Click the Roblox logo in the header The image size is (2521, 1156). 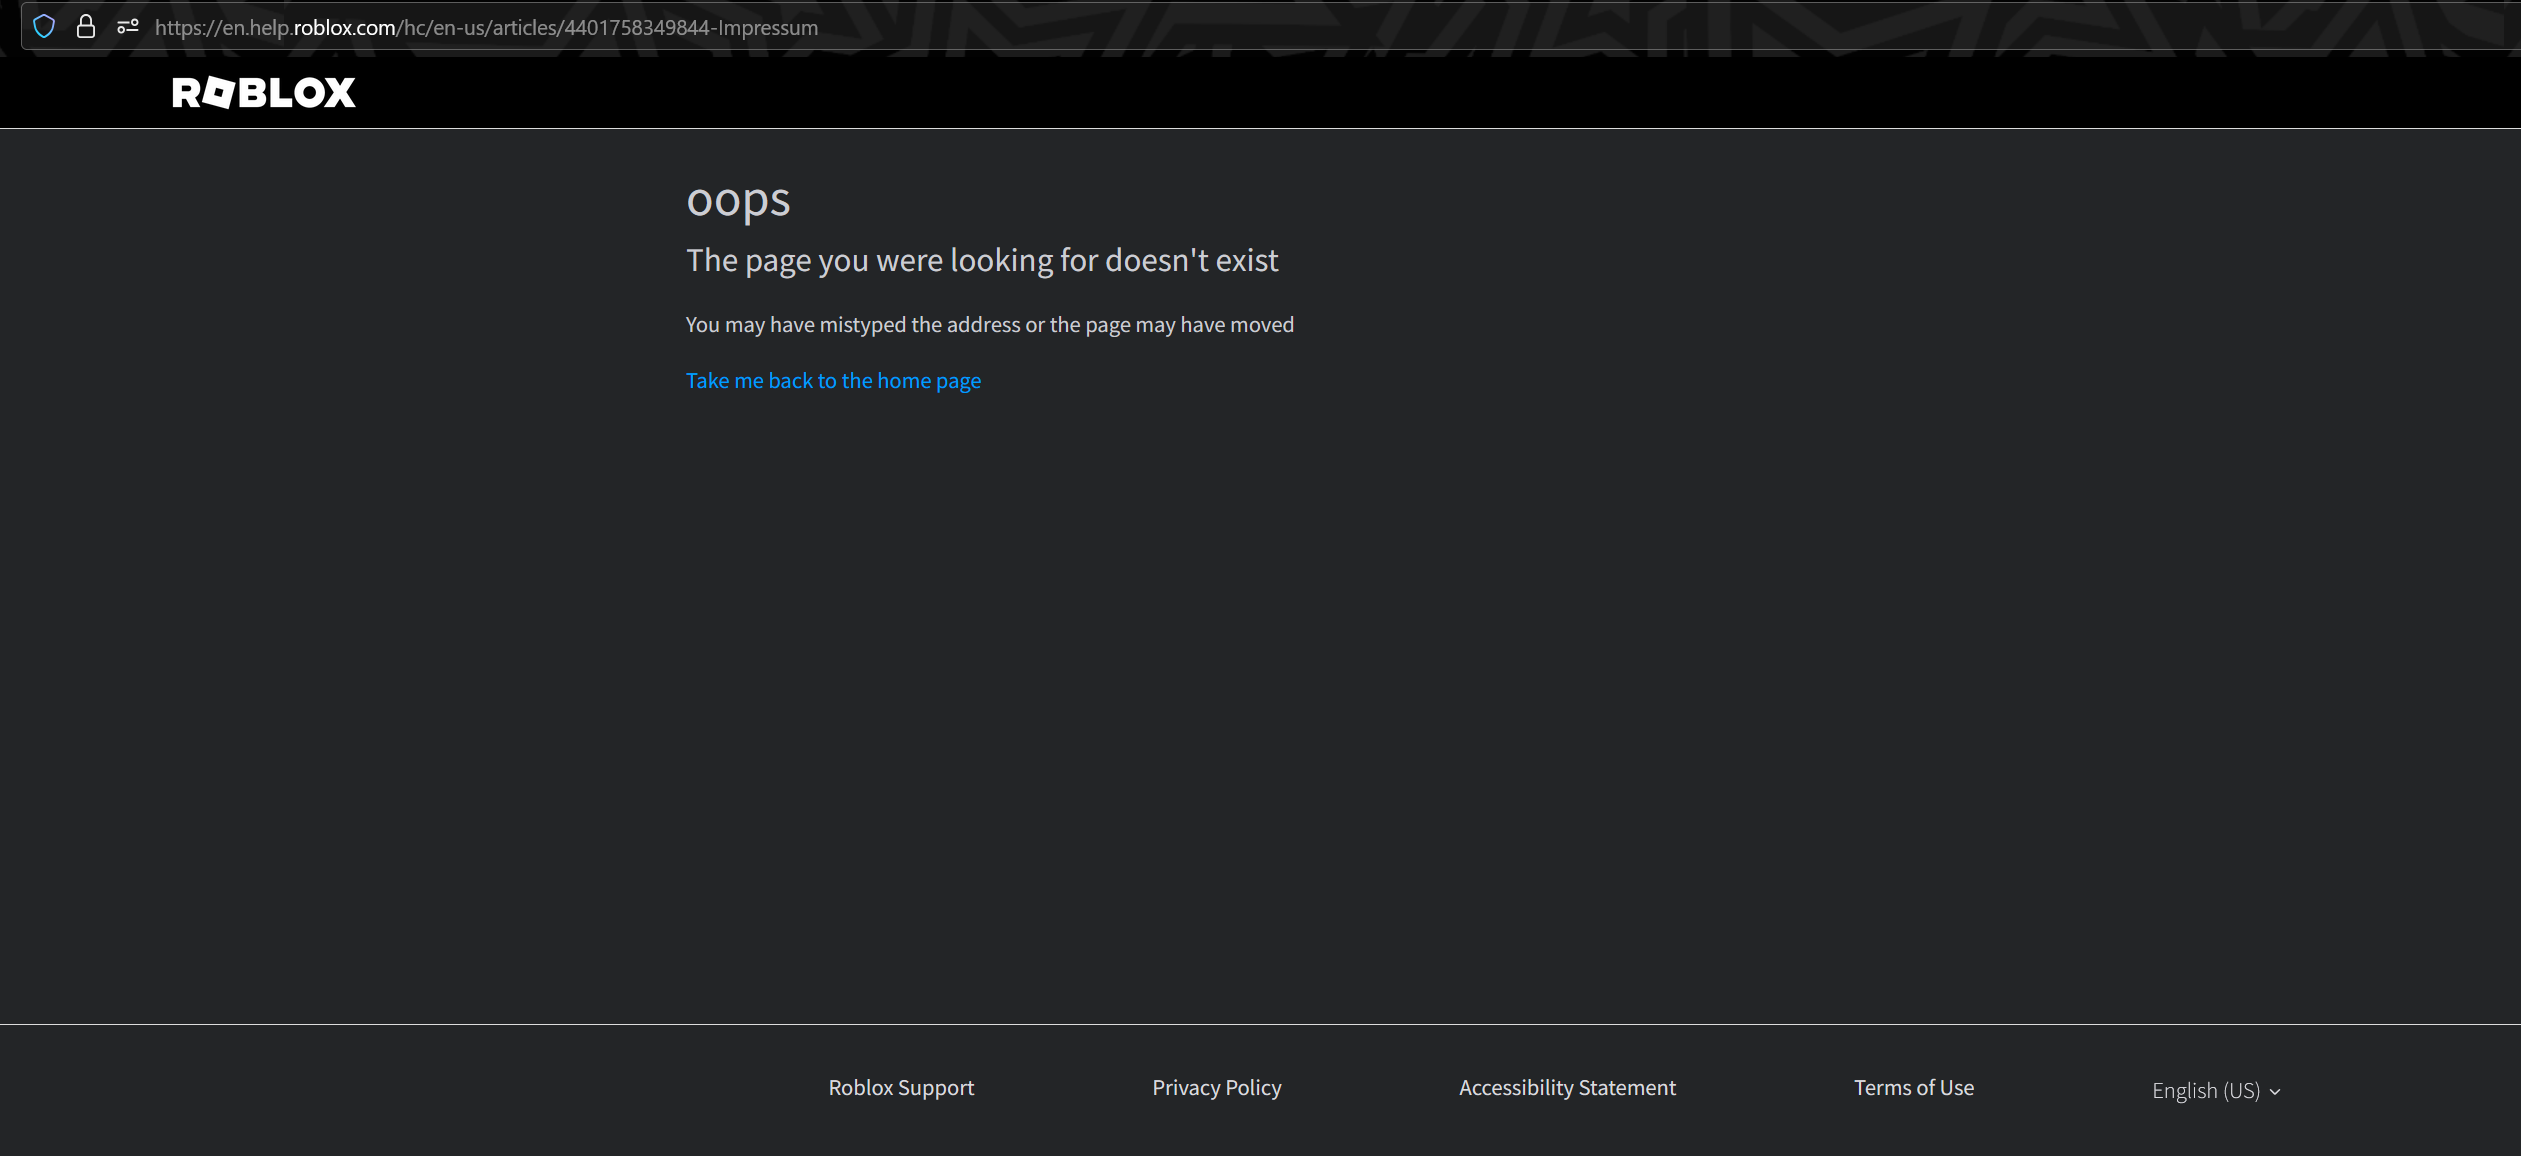[x=263, y=92]
